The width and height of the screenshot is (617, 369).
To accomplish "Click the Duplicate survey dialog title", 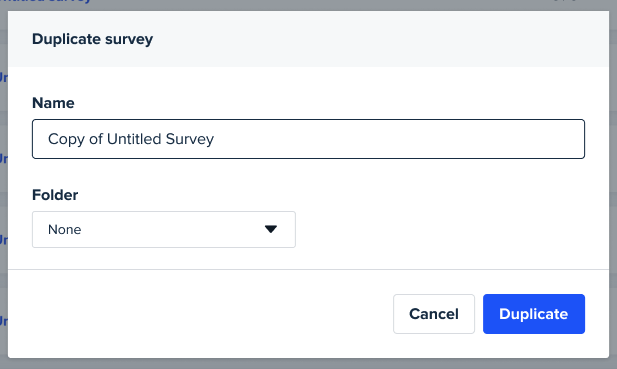I will pos(92,39).
